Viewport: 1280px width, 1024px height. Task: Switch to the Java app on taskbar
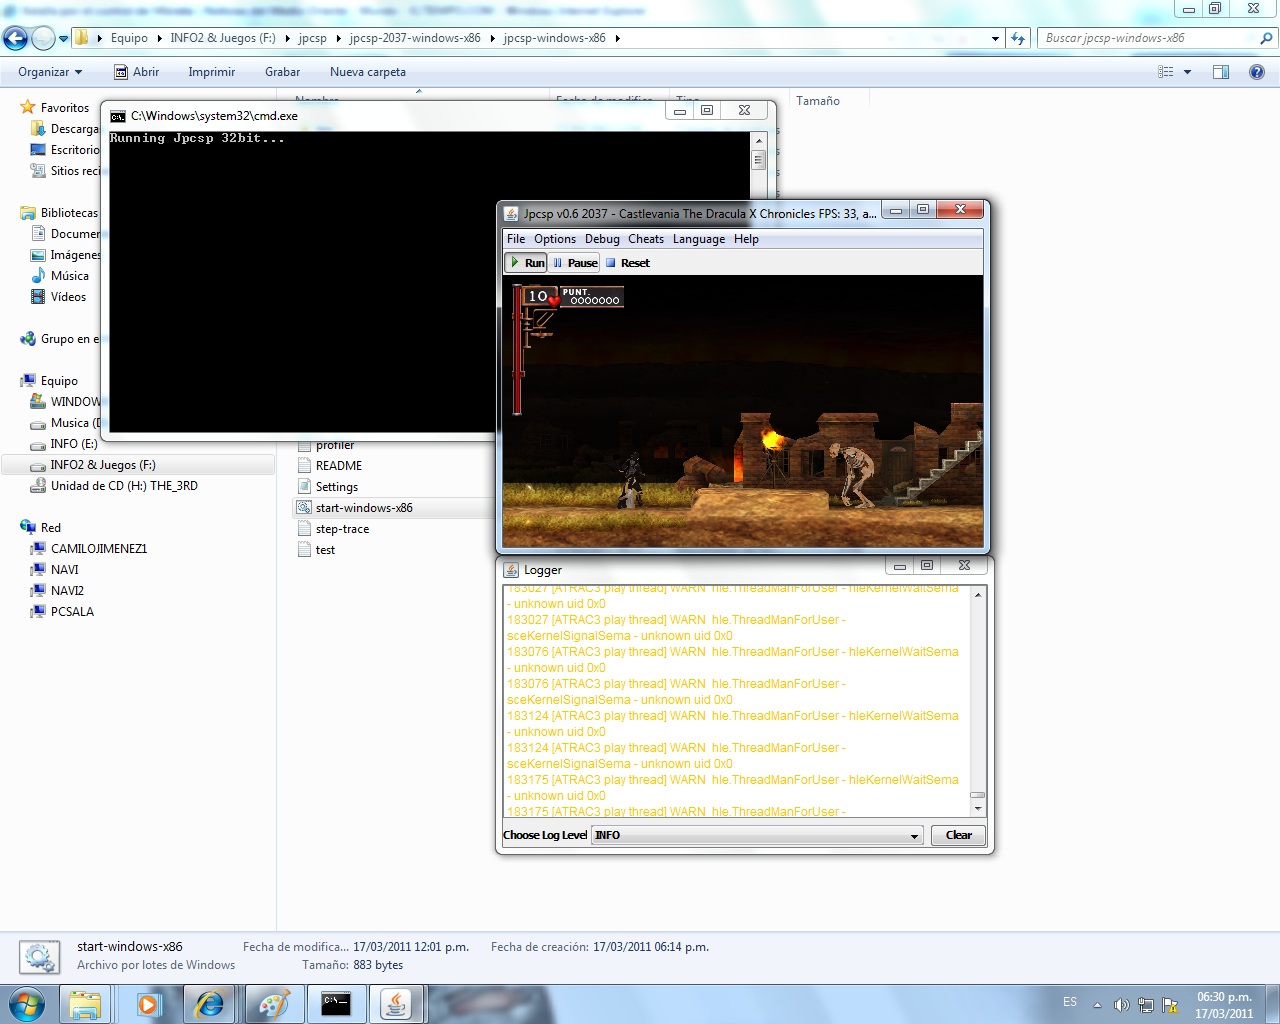pos(396,1004)
